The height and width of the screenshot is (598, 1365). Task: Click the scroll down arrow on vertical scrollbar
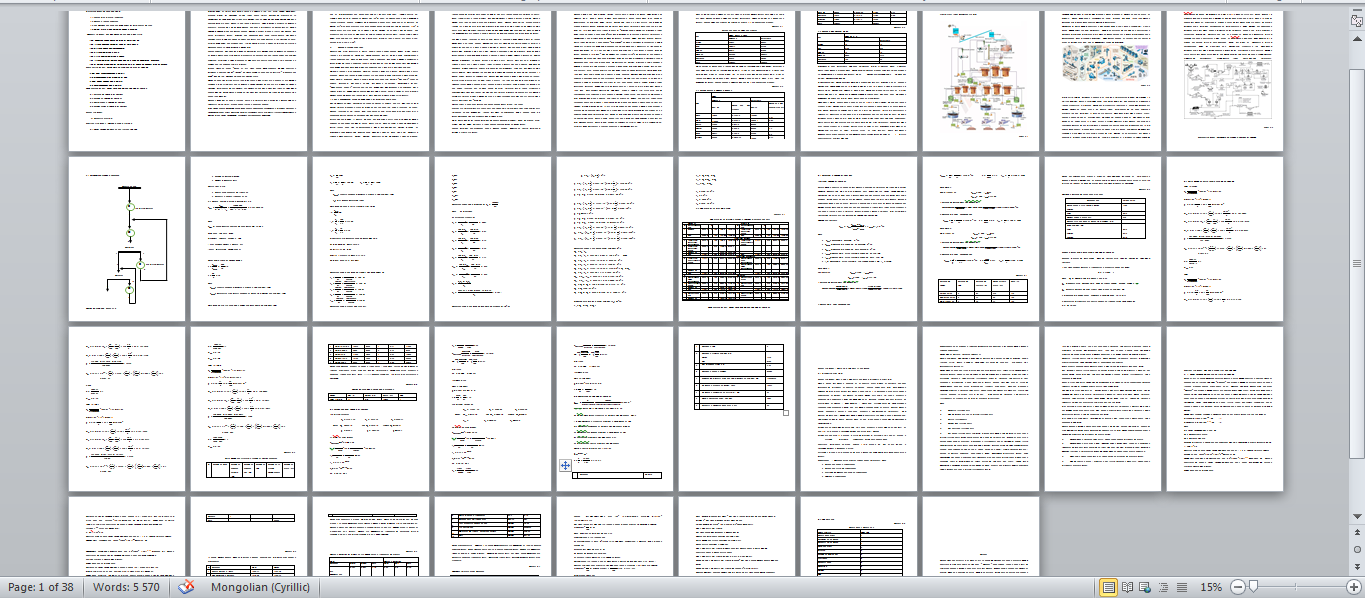tap(1356, 516)
